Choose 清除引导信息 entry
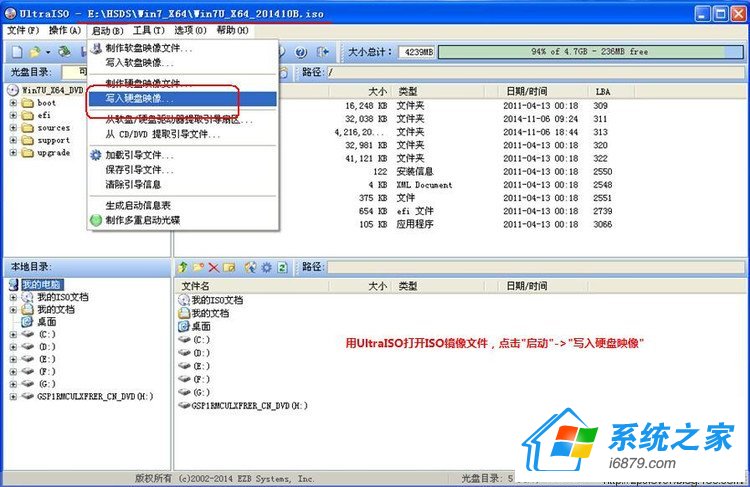Viewport: 750px width, 487px height. pyautogui.click(x=183, y=184)
